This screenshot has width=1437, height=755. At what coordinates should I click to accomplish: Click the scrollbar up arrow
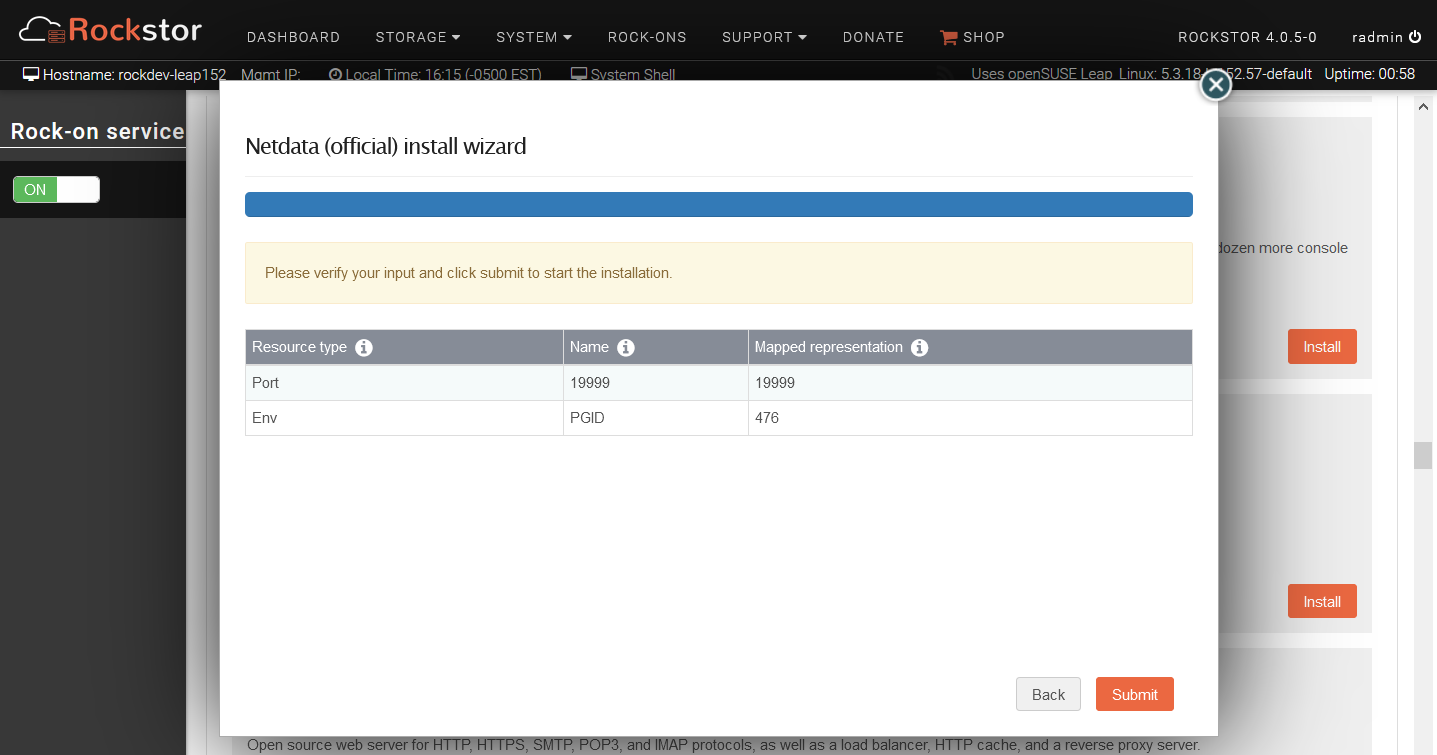[x=1422, y=106]
